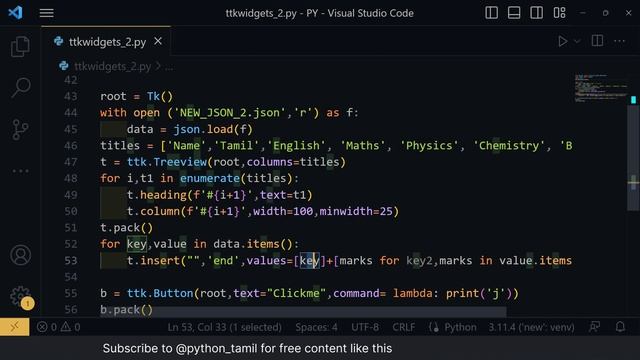Open the hamburger application menu
Viewport: 640px width, 360px height.
[x=47, y=13]
